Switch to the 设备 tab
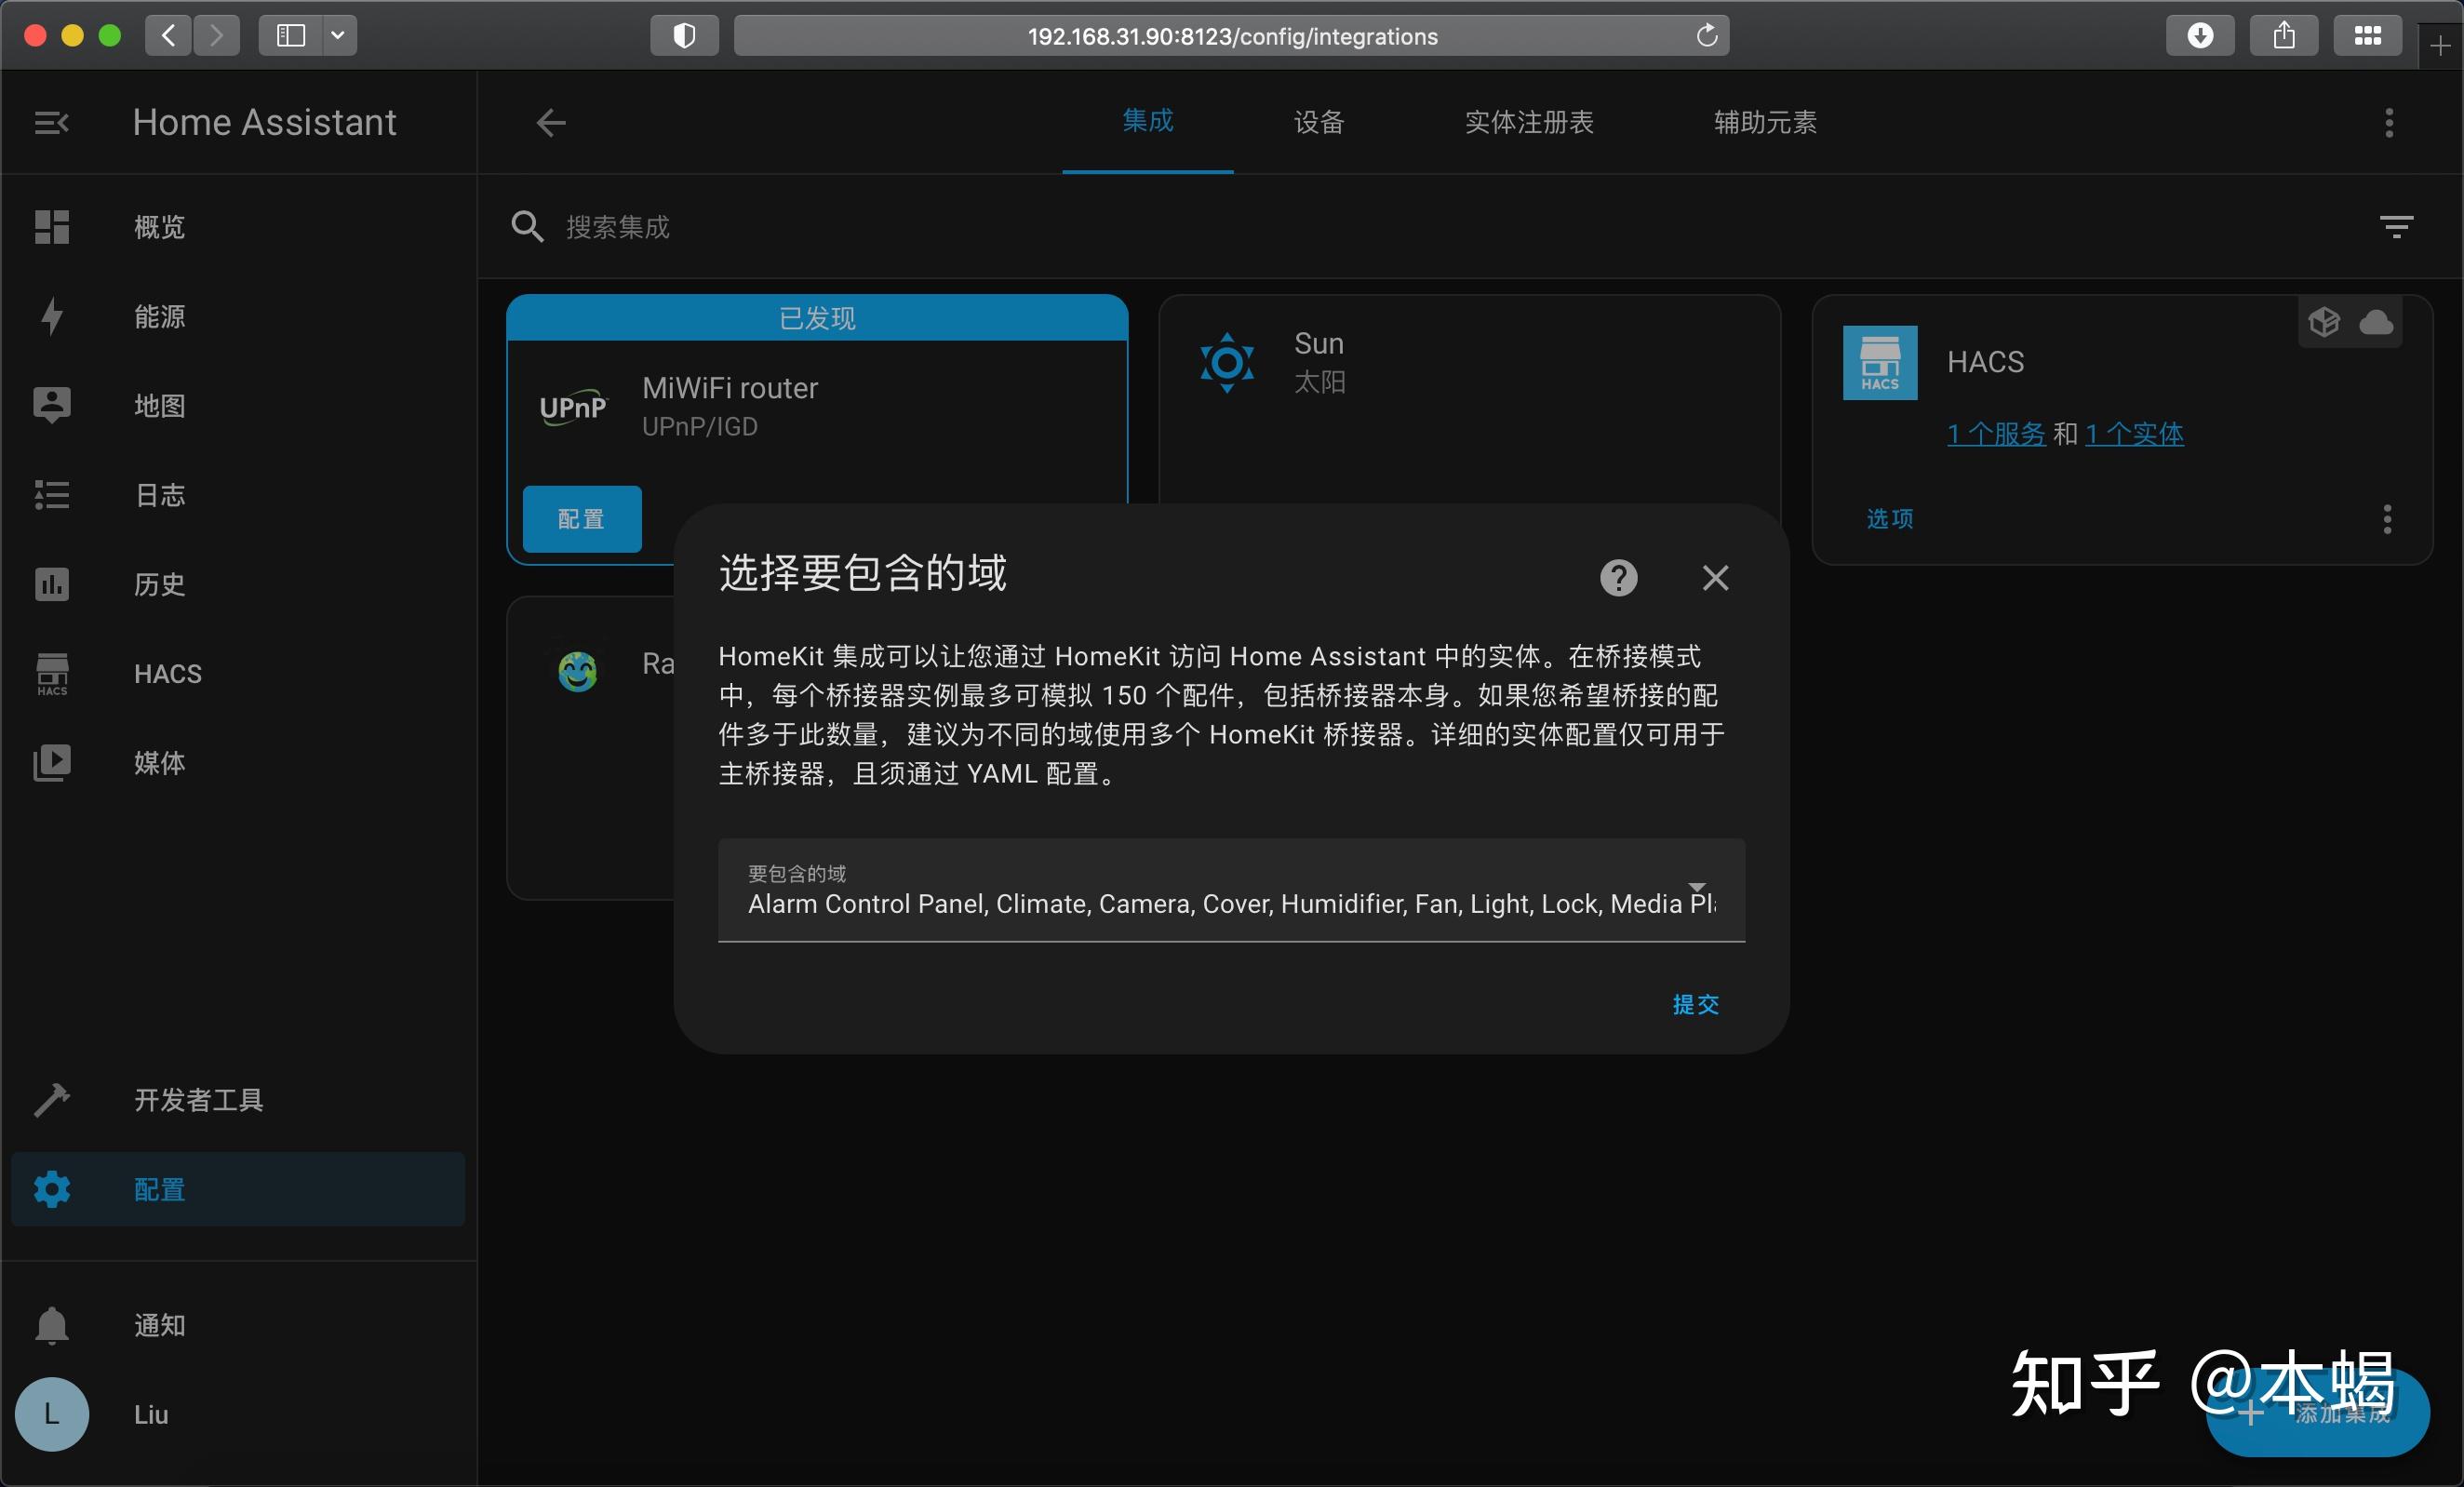This screenshot has height=1487, width=2464. tap(1318, 122)
